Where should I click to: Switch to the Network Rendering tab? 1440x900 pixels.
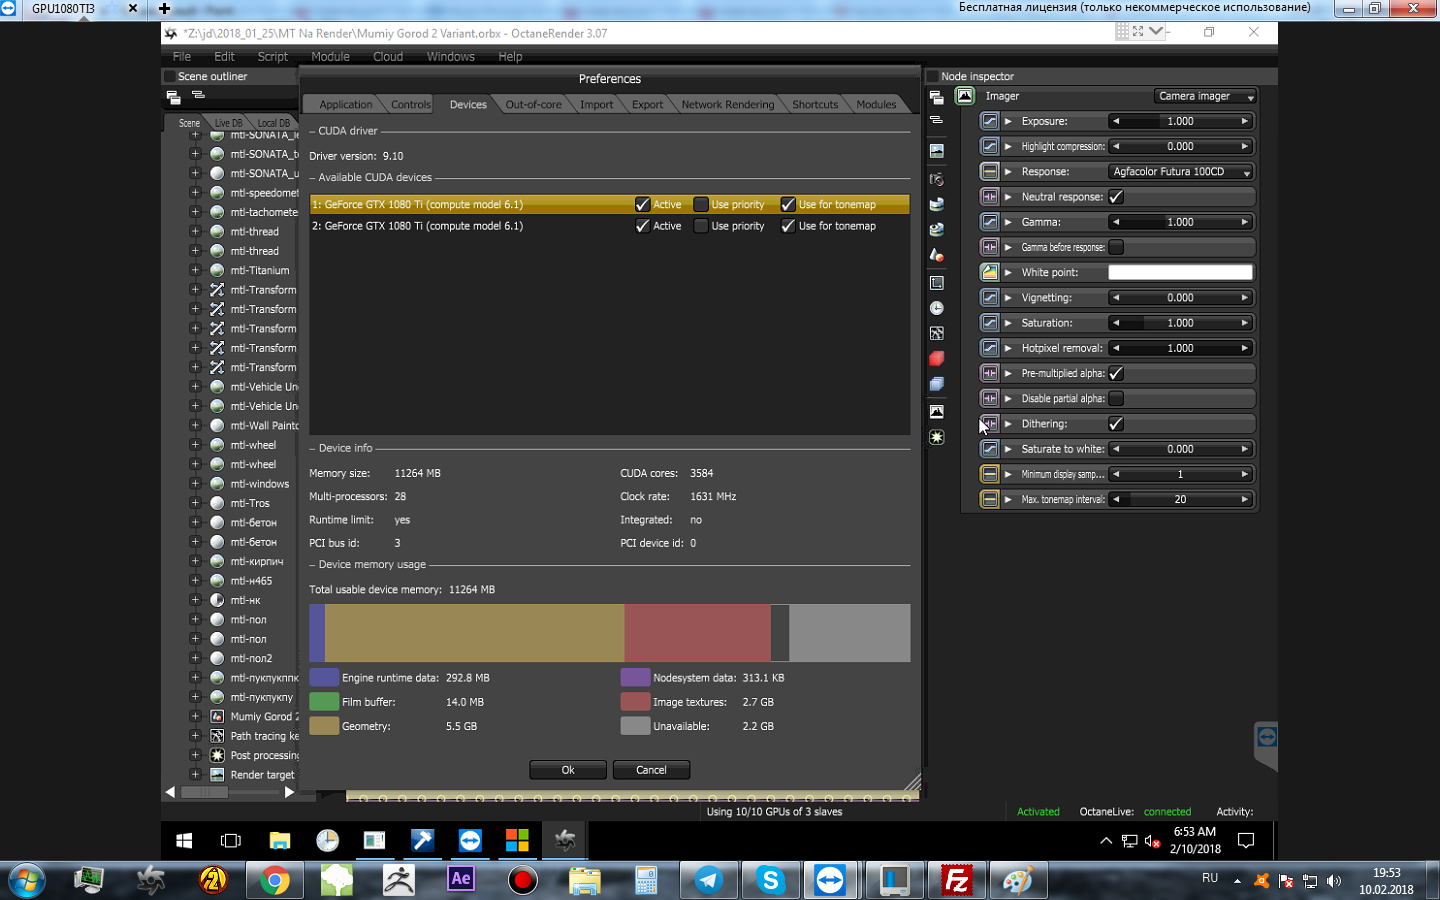727,104
